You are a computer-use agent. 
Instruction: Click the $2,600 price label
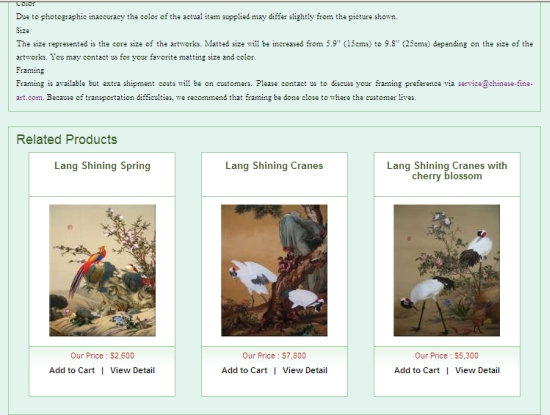pyautogui.click(x=102, y=356)
